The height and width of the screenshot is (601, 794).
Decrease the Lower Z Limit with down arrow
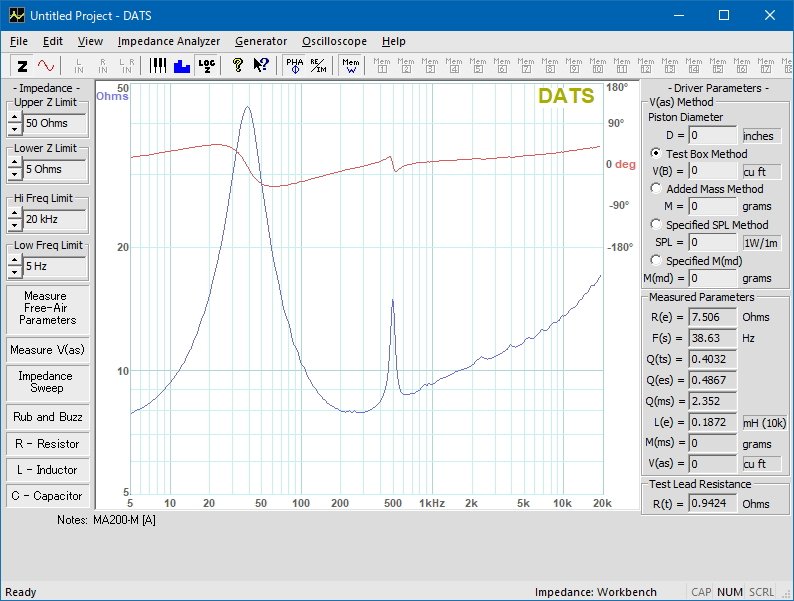coord(15,175)
